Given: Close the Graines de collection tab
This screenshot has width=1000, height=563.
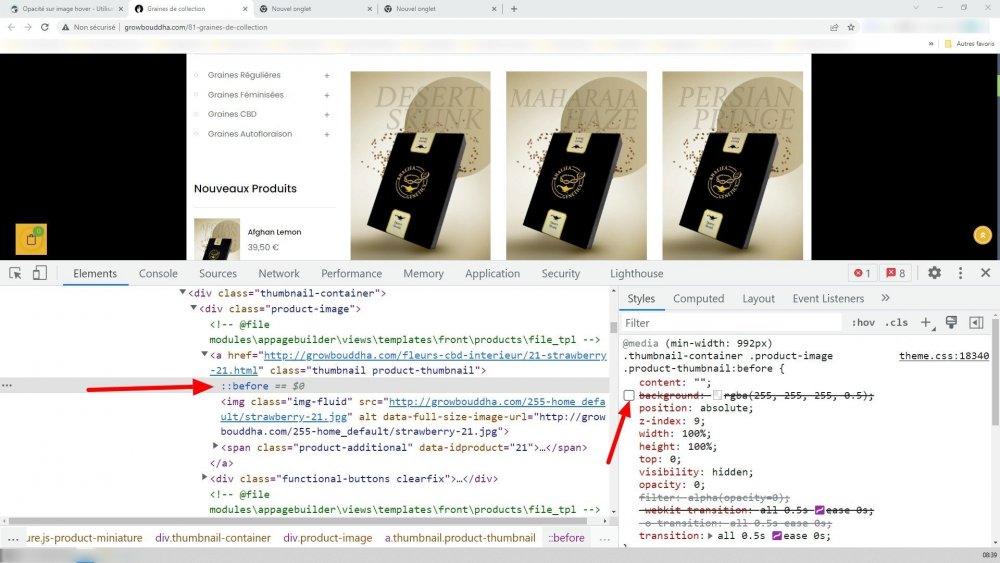Looking at the screenshot, I should click(x=246, y=9).
